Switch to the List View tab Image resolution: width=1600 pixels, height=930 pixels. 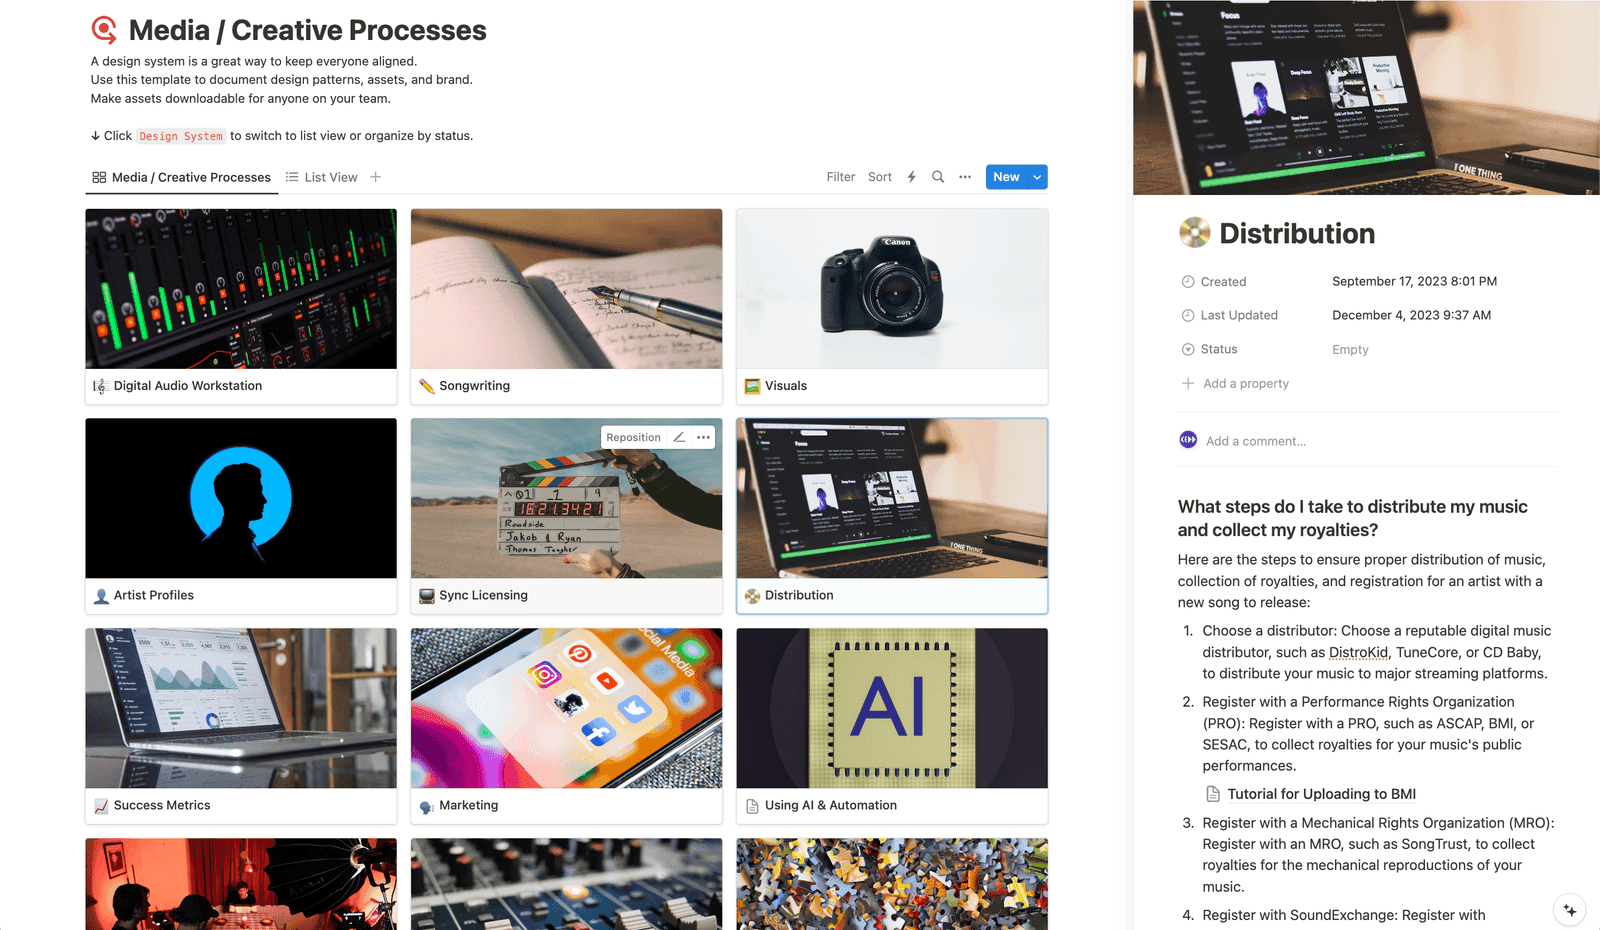(x=321, y=177)
